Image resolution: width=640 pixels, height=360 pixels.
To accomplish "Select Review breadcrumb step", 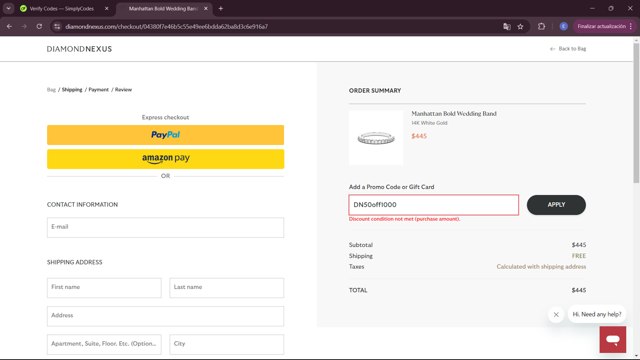I will click(123, 89).
